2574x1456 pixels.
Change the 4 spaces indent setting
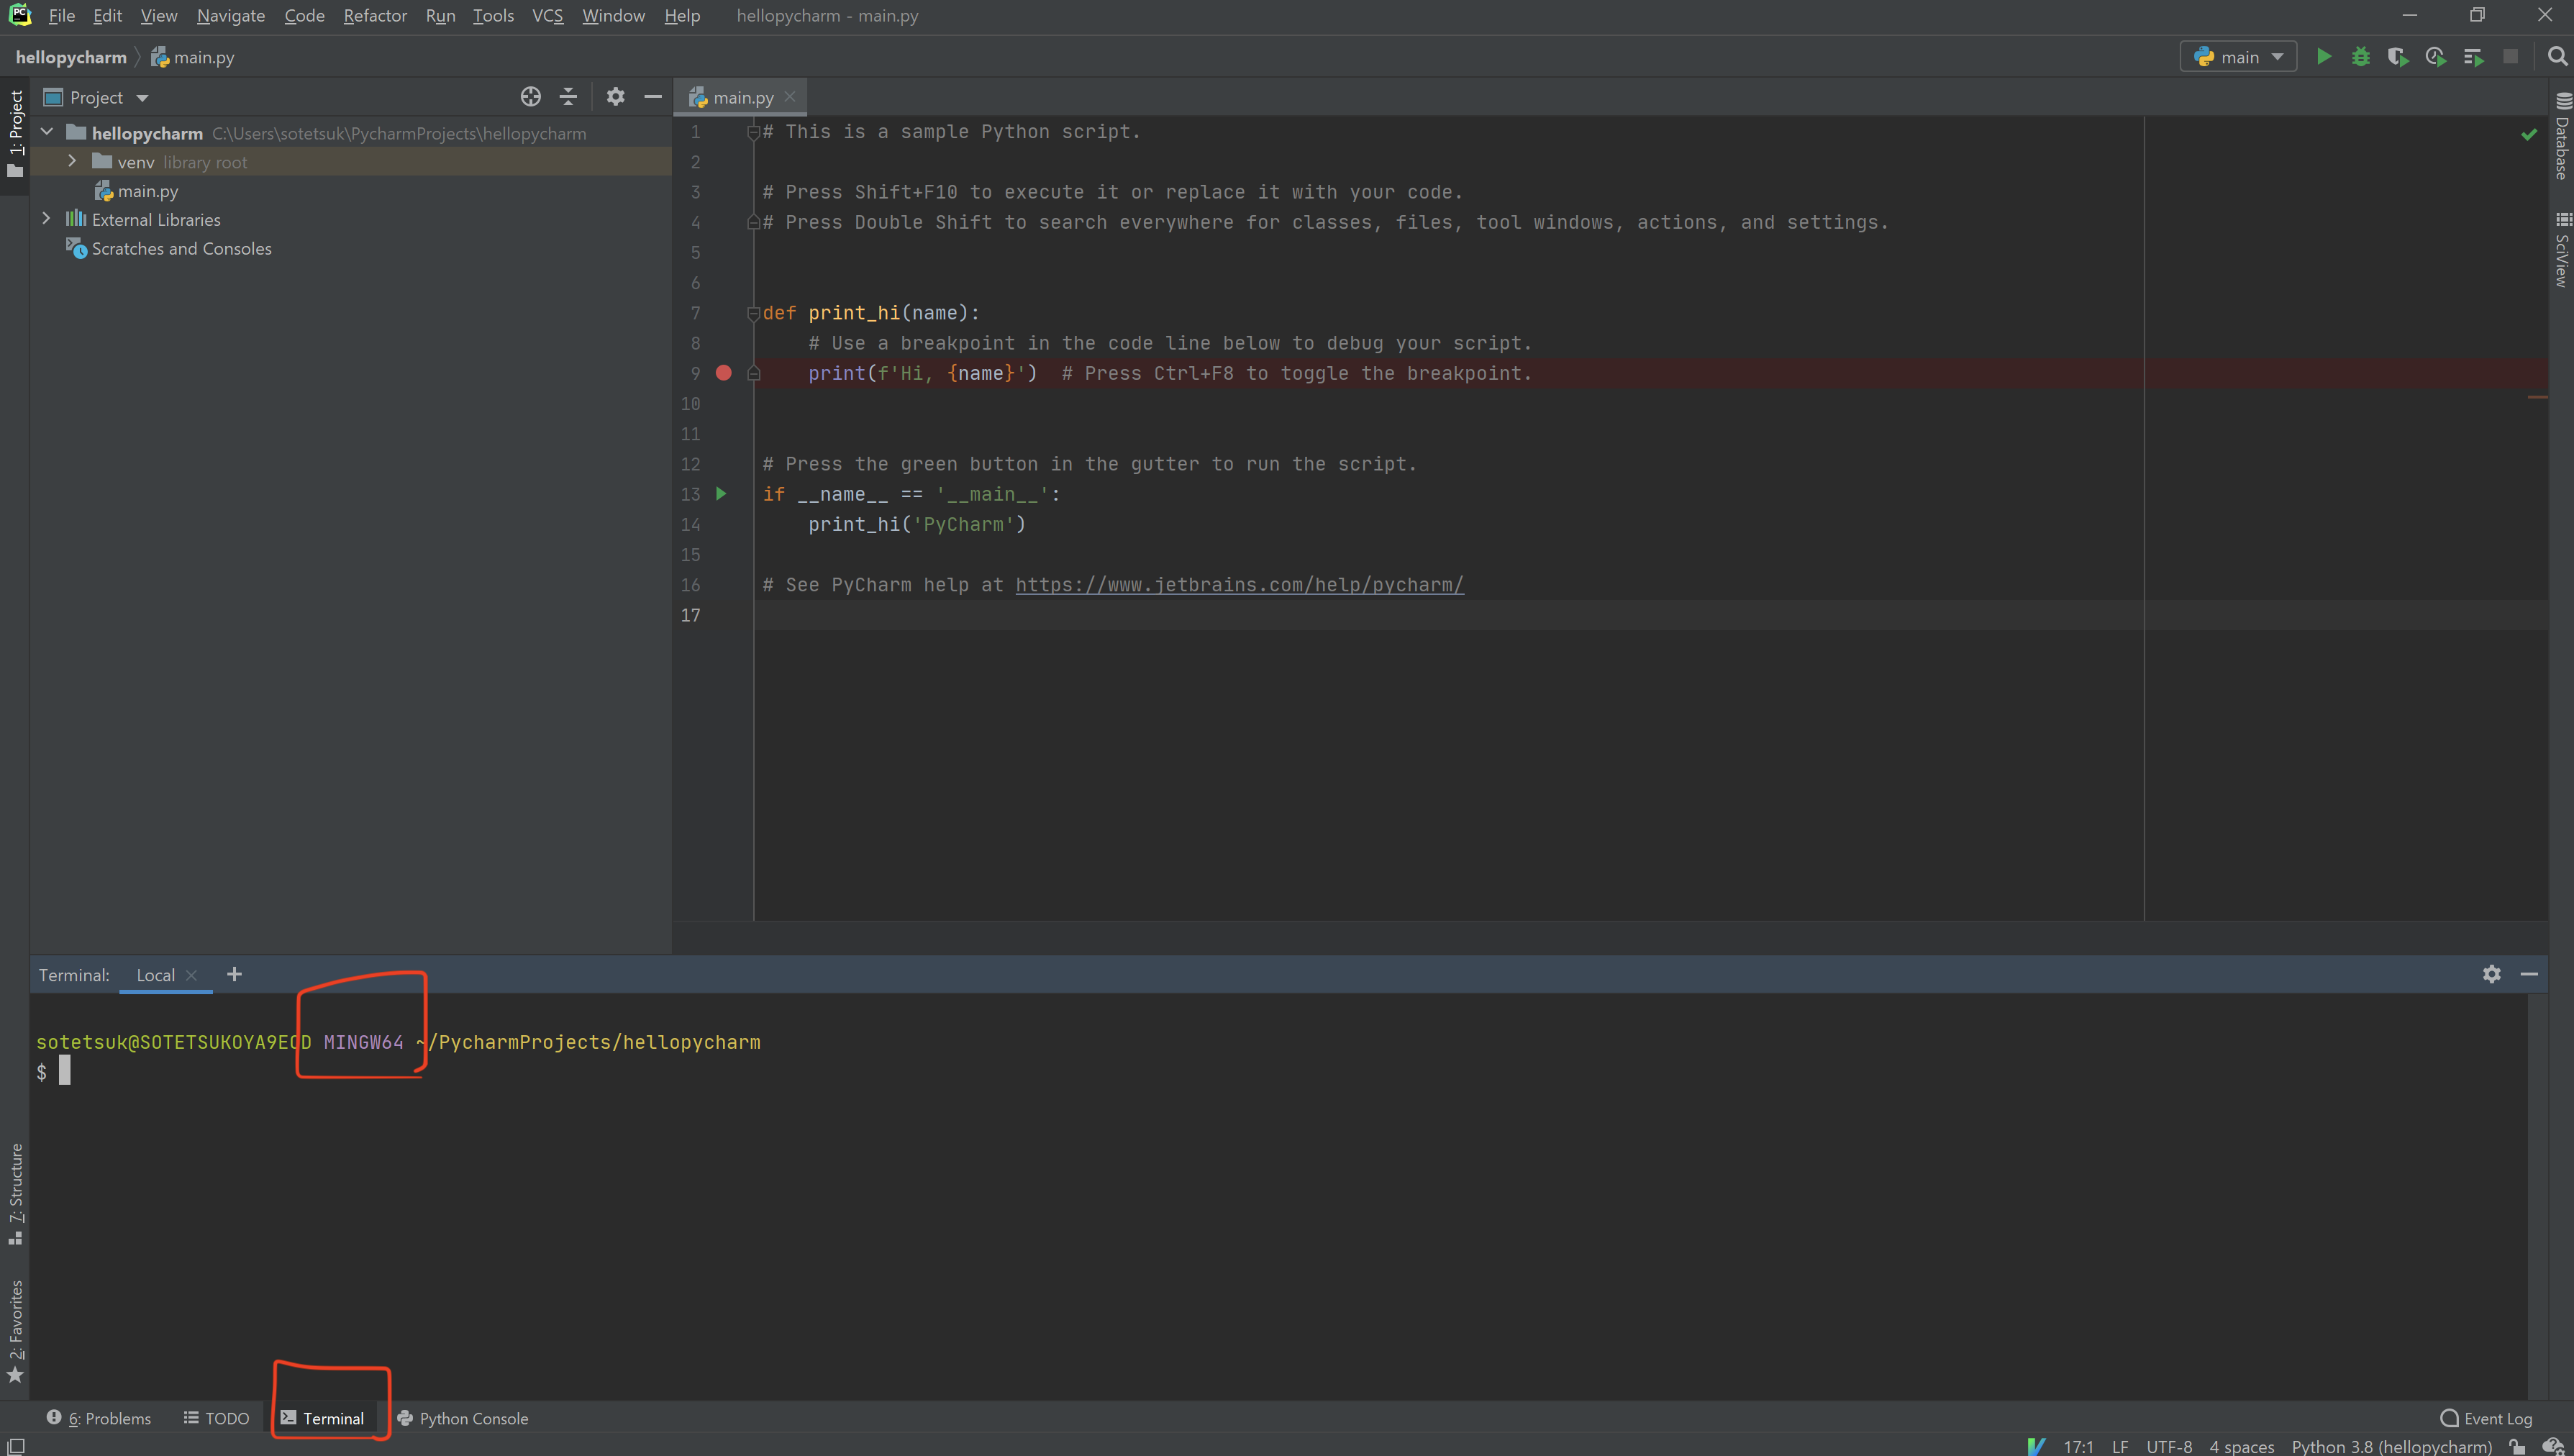pos(2242,1446)
